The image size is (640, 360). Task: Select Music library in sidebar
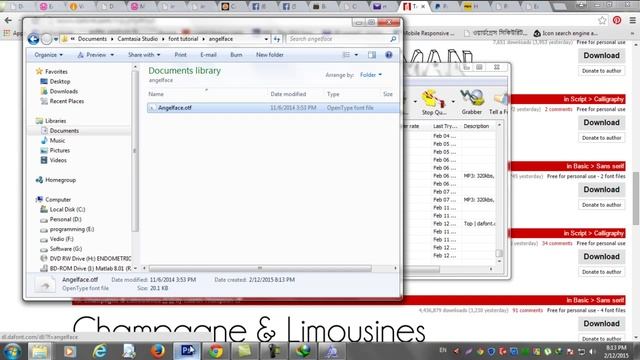pyautogui.click(x=57, y=140)
